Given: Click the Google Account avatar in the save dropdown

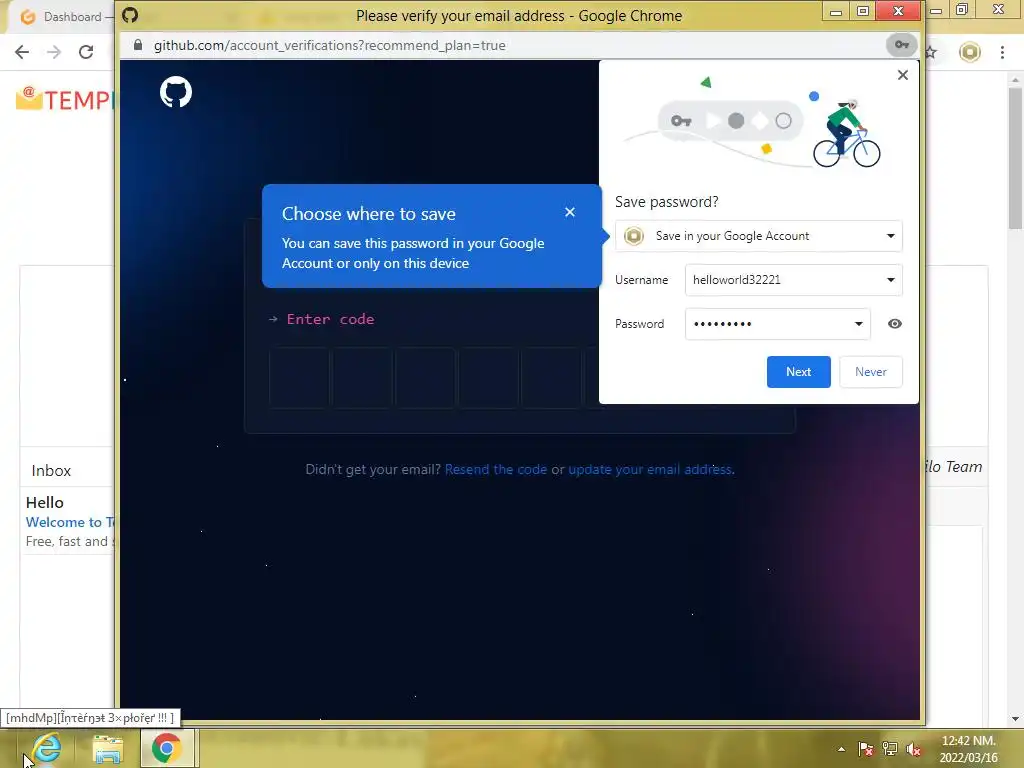Looking at the screenshot, I should pyautogui.click(x=633, y=236).
